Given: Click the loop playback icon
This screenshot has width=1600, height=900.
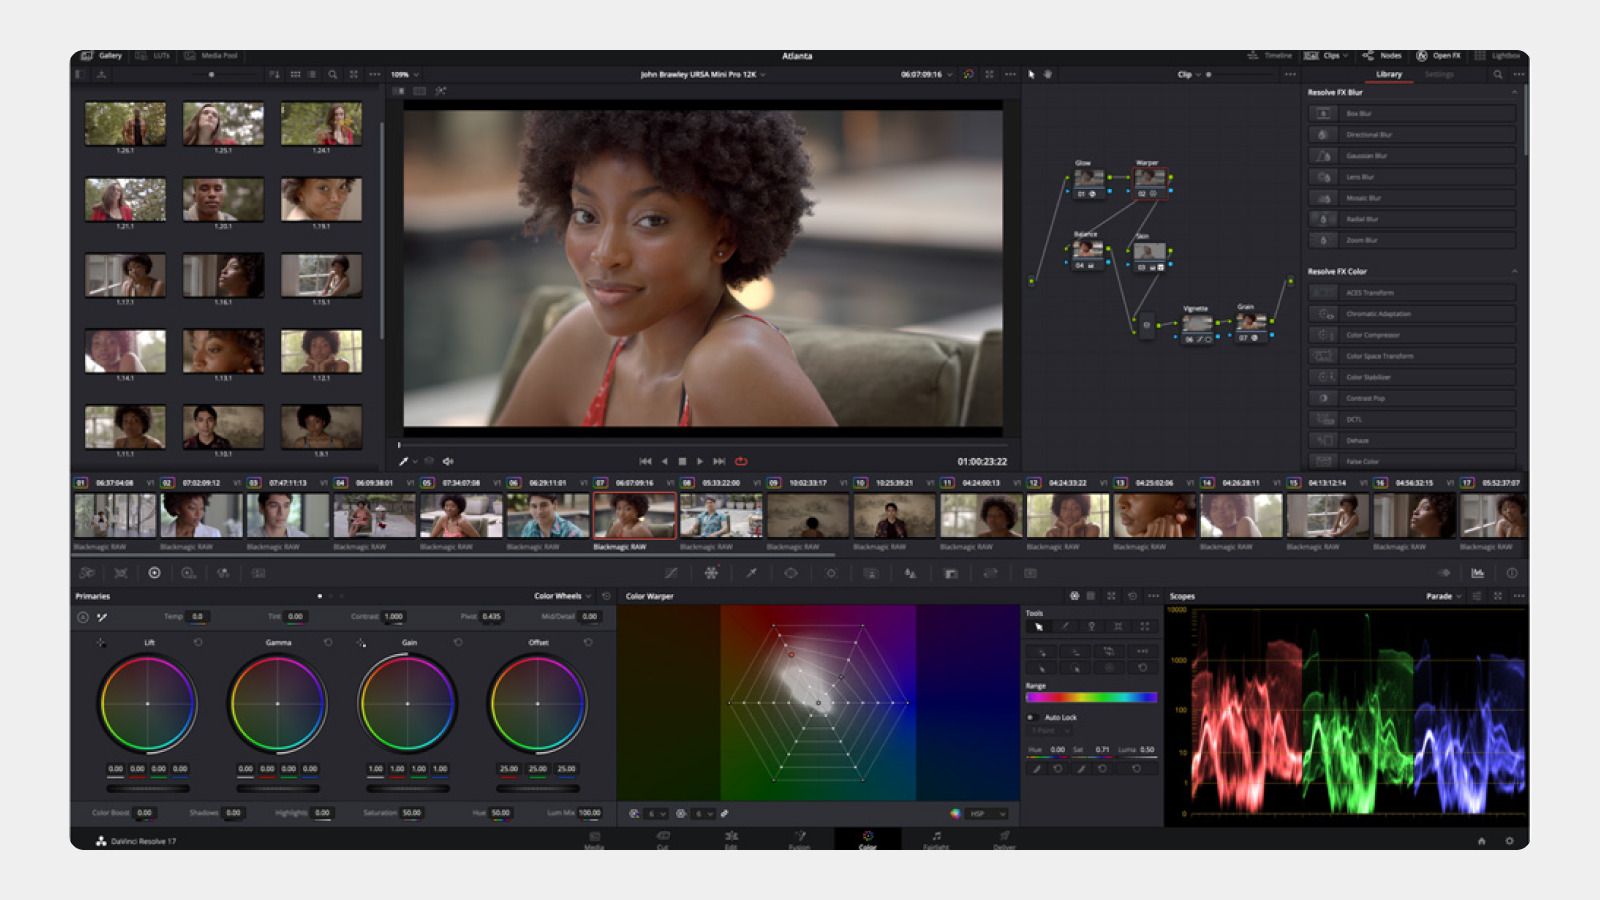Looking at the screenshot, I should tap(741, 461).
